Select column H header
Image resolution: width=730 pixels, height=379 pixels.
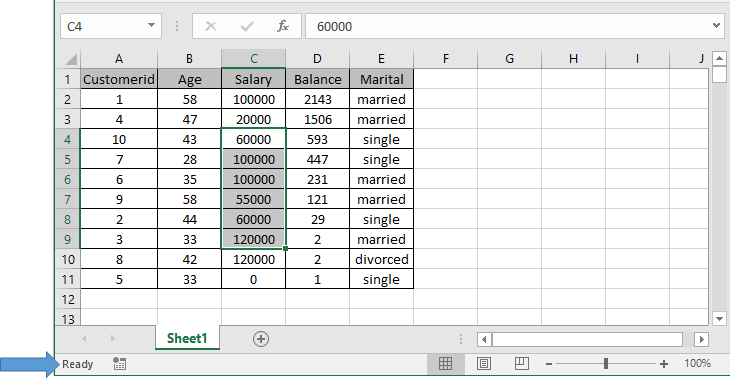pyautogui.click(x=573, y=59)
